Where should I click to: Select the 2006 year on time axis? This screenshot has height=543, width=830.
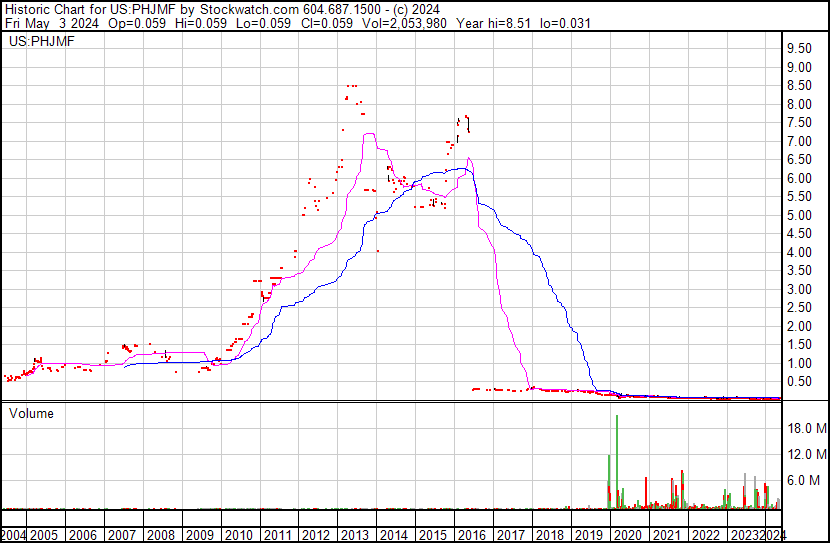tap(83, 536)
